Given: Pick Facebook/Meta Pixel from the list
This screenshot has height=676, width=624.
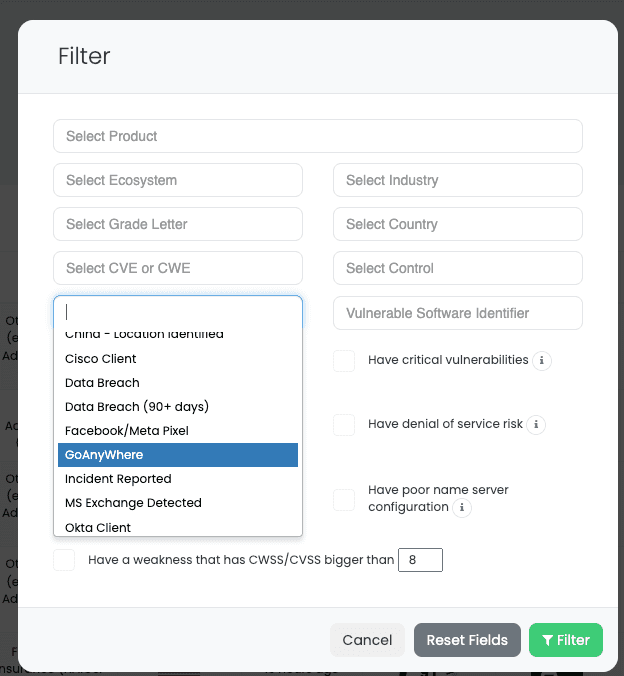Looking at the screenshot, I should click(127, 431).
